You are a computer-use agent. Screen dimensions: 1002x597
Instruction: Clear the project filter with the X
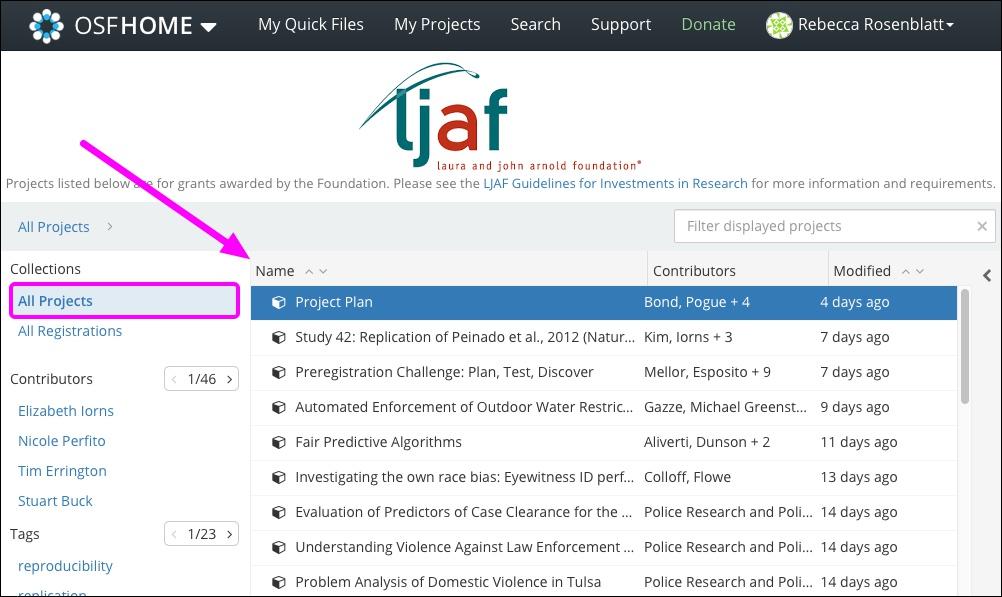pos(982,226)
